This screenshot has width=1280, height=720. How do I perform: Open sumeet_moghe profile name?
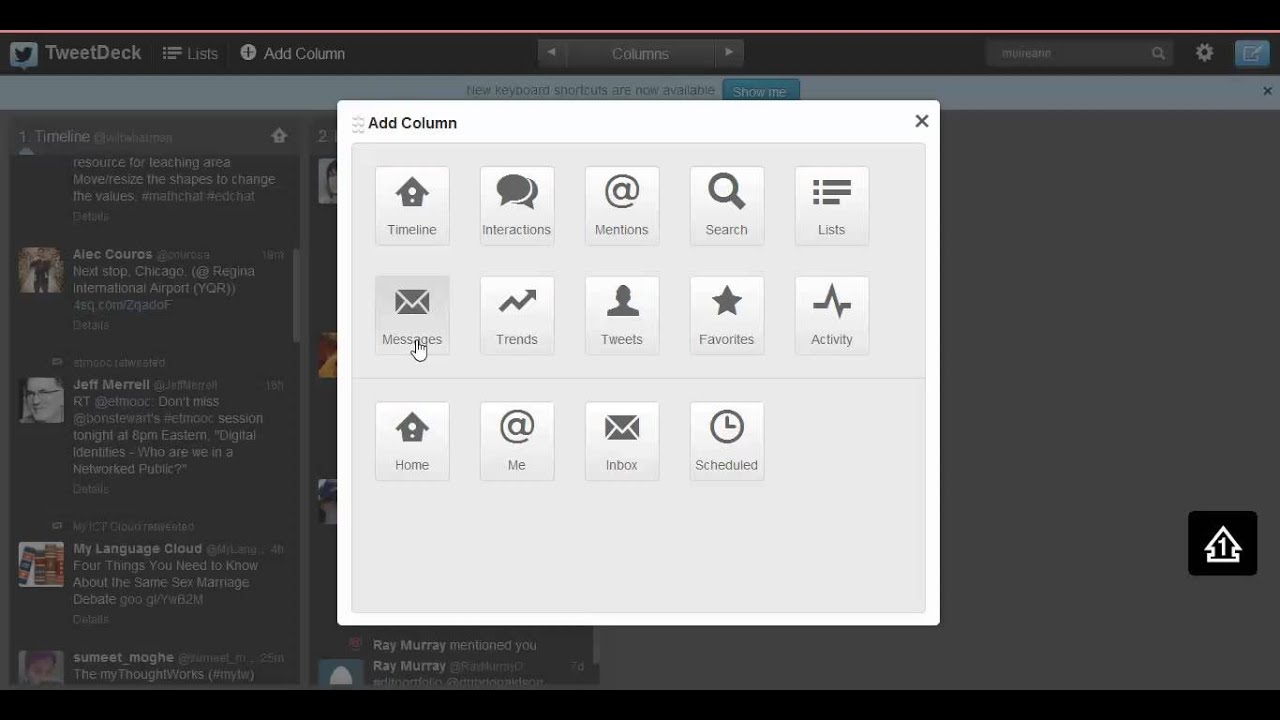[123, 657]
